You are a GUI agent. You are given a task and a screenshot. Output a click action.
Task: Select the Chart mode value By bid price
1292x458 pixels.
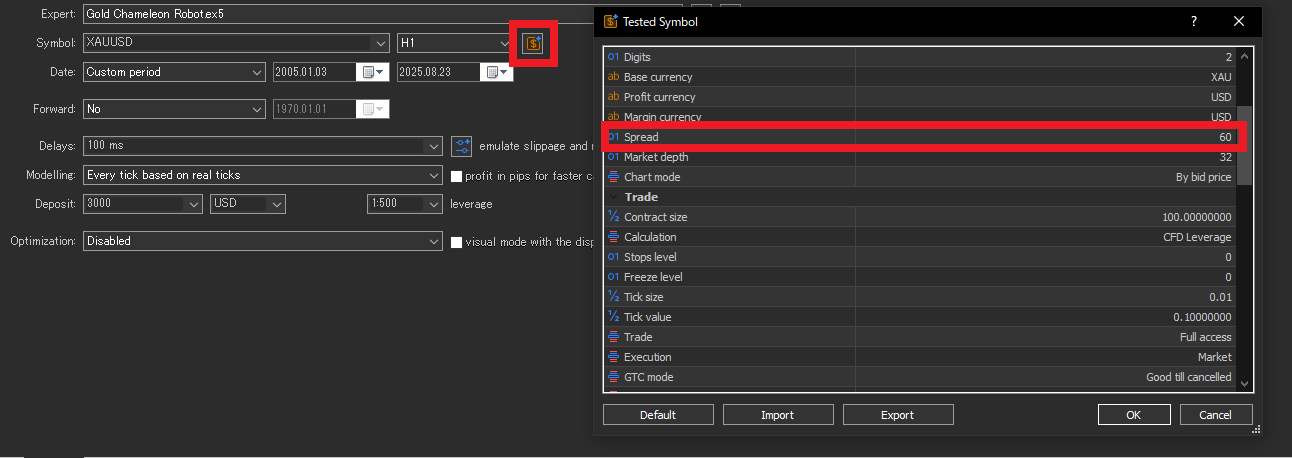pyautogui.click(x=1203, y=177)
